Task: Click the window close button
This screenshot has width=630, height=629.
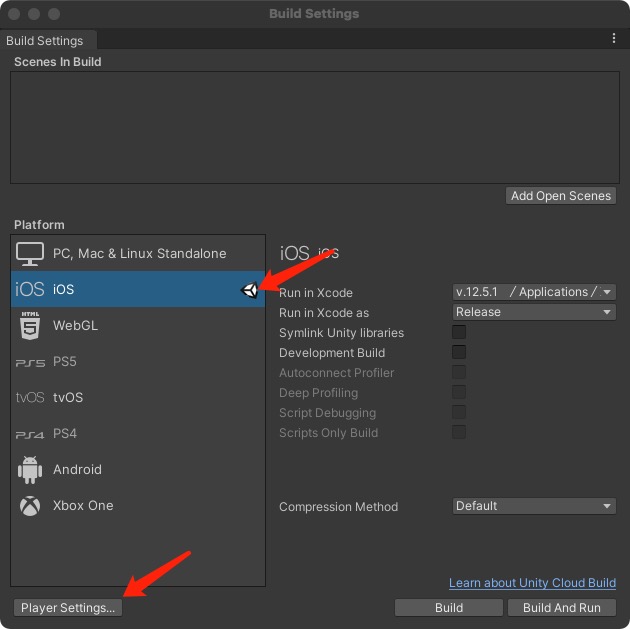Action: (14, 14)
